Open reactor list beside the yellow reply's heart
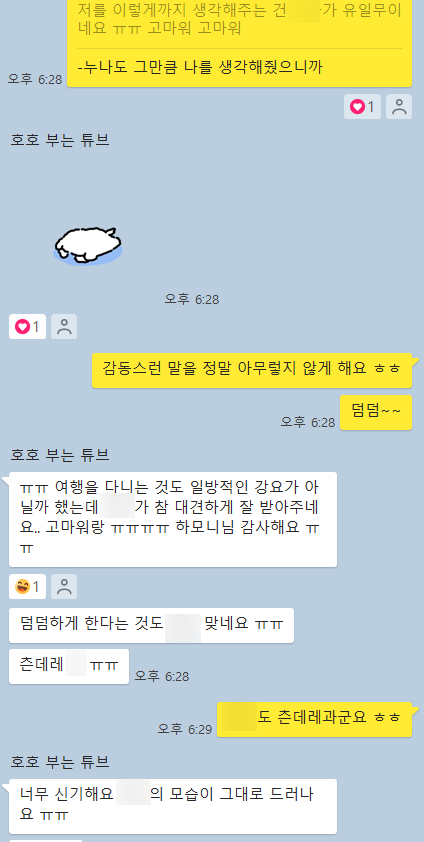The width and height of the screenshot is (424, 842). click(x=399, y=107)
